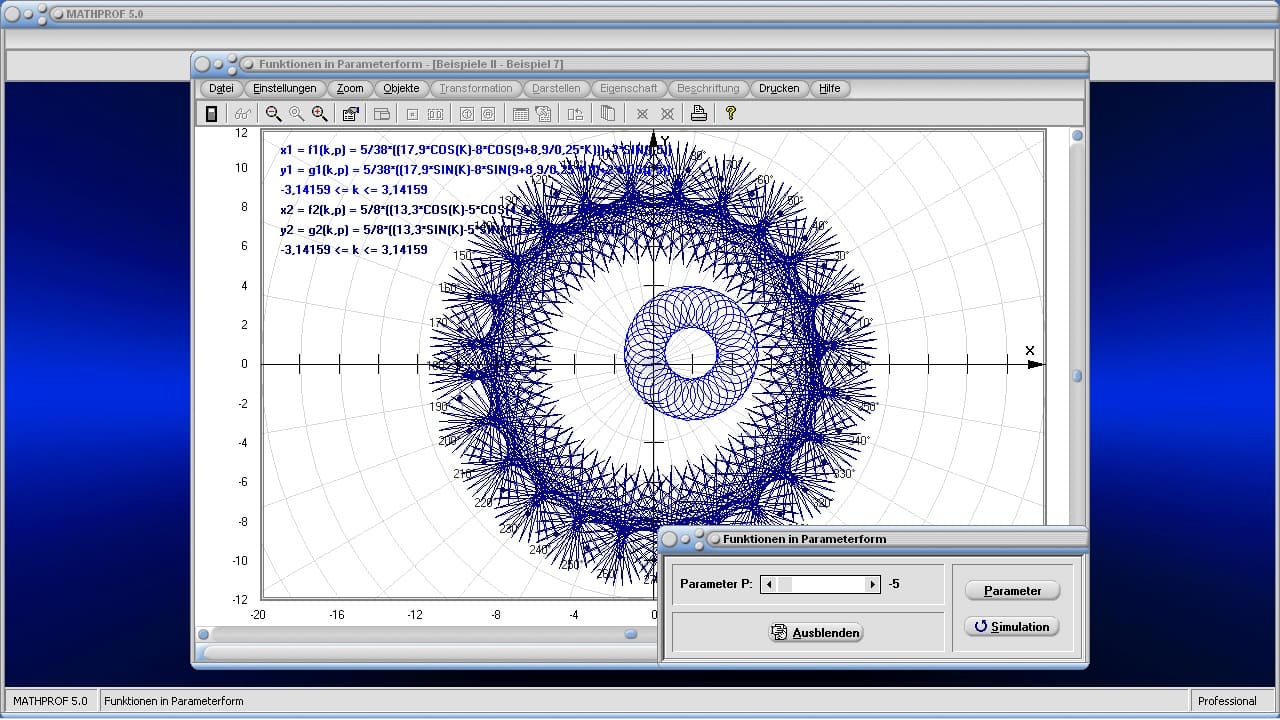
Task: Open the Beschriftung menu
Action: (x=708, y=88)
